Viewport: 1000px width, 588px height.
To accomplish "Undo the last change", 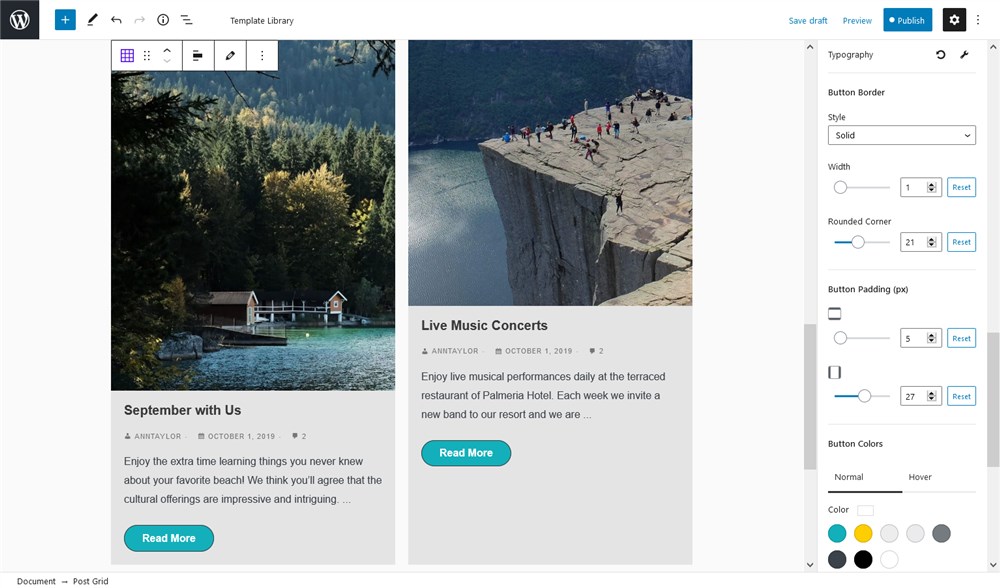I will pos(116,20).
